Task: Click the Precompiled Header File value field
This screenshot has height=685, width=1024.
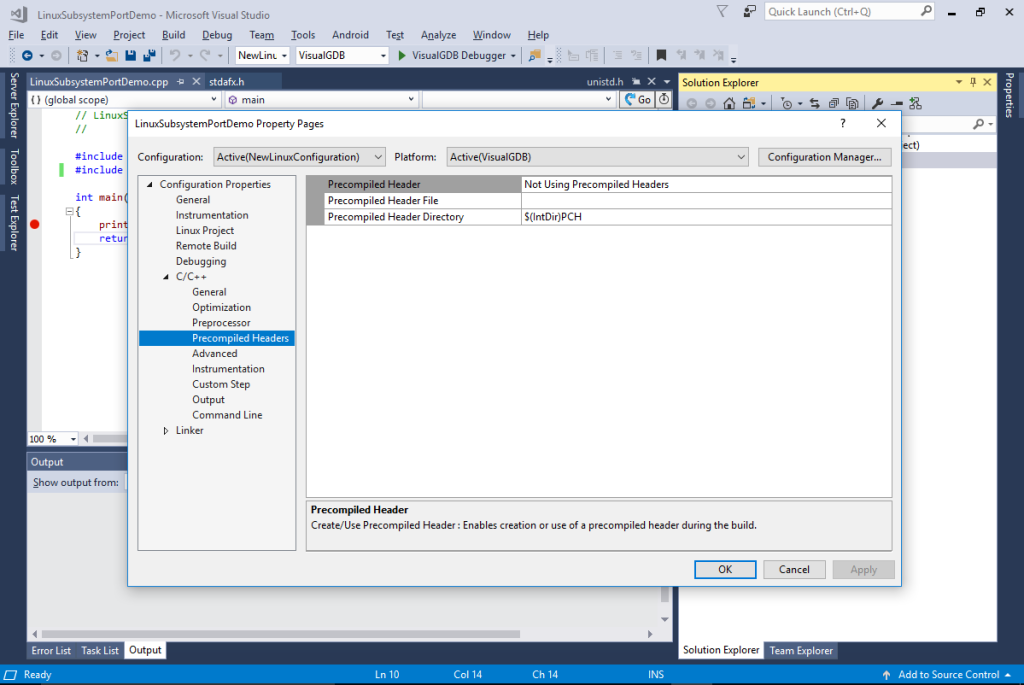Action: [x=706, y=201]
